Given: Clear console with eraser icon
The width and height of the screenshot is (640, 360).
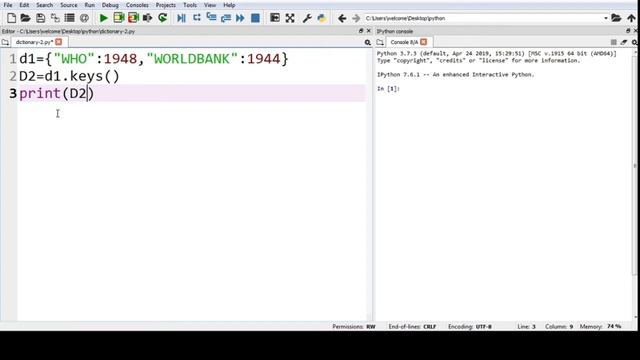Looking at the screenshot, I should point(624,42).
